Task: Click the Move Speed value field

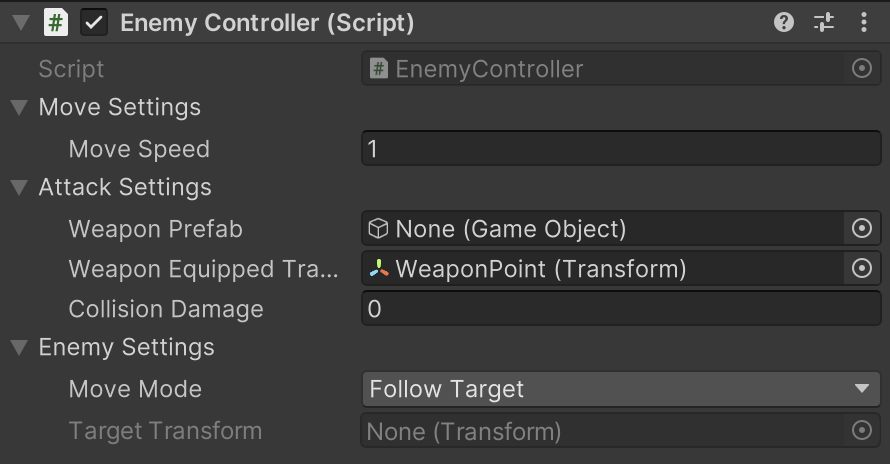Action: pos(621,149)
